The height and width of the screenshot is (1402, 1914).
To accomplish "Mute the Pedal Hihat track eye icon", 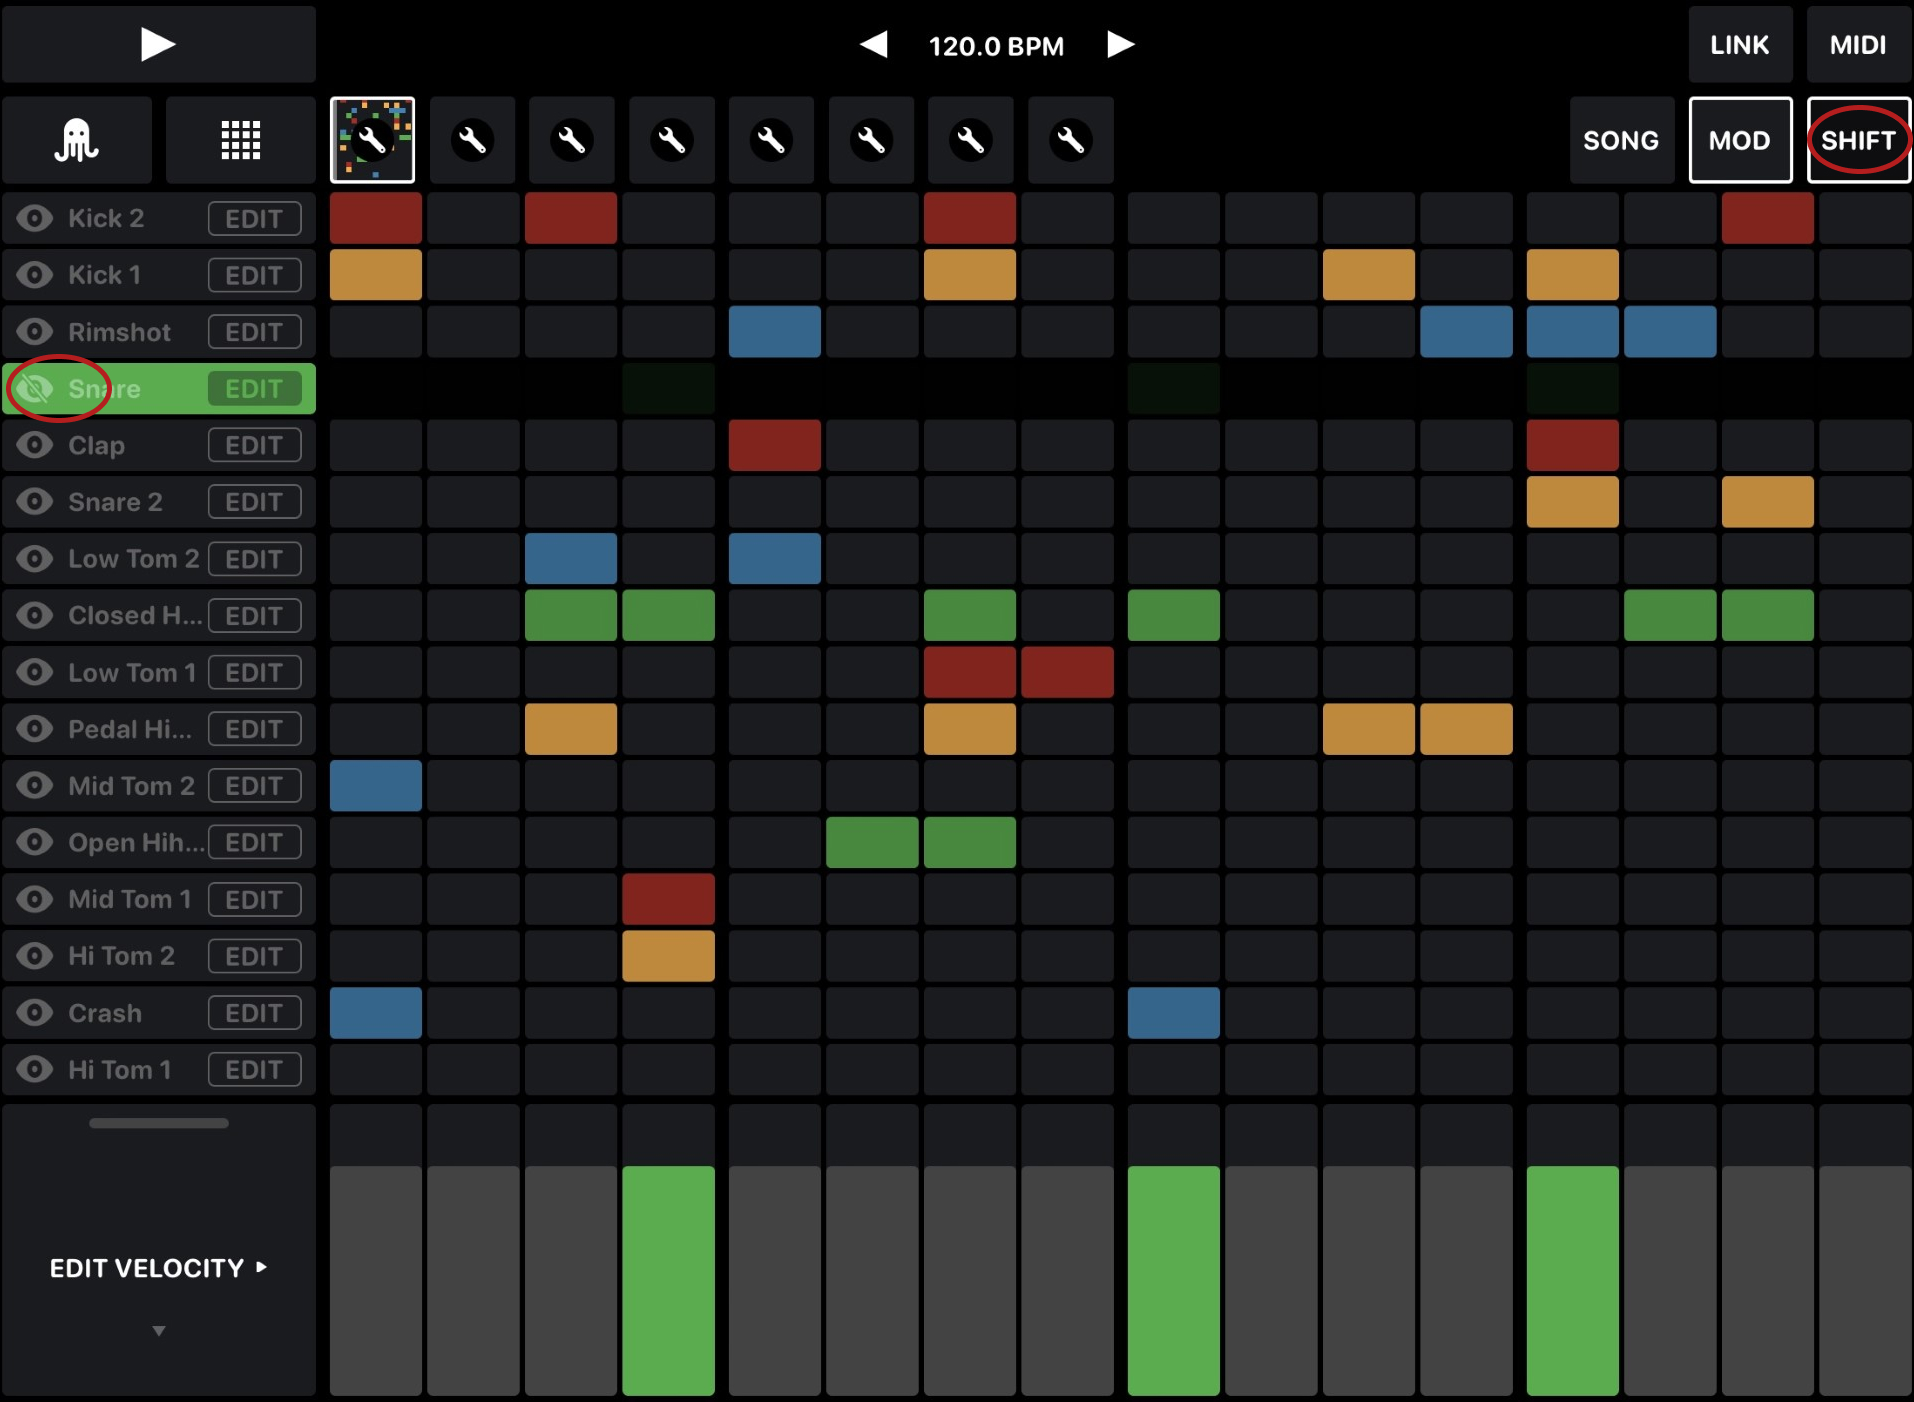I will point(35,729).
